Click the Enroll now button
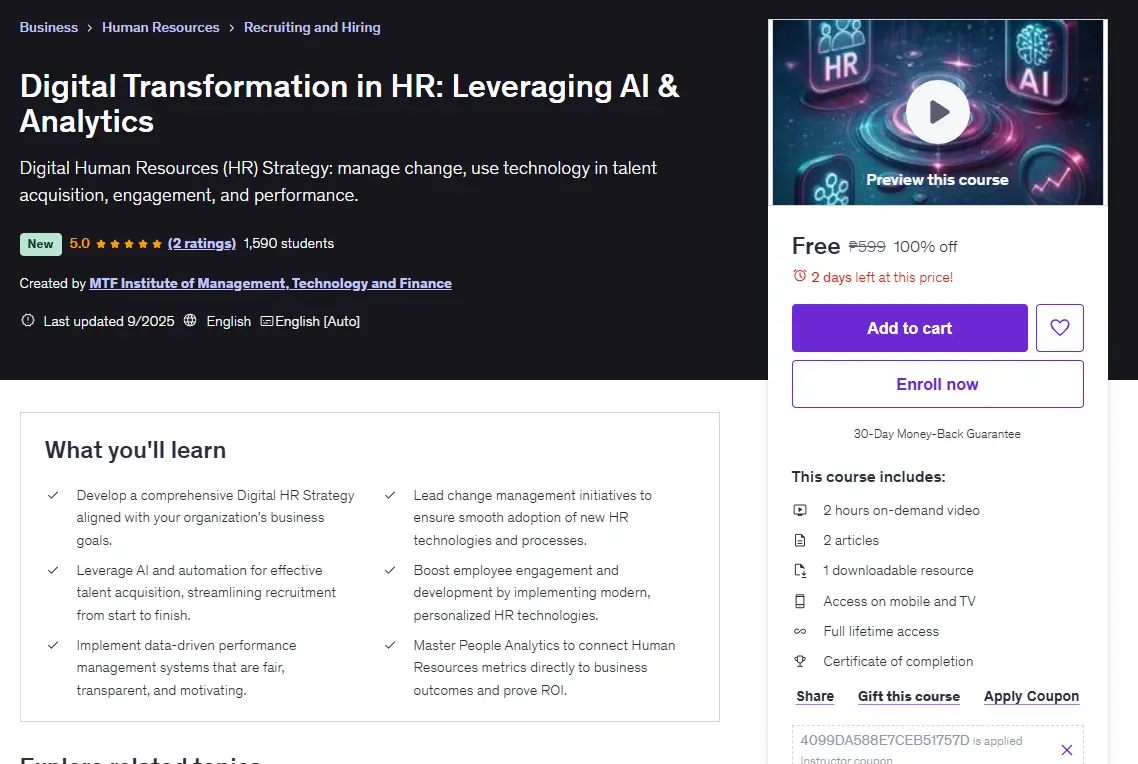1138x764 pixels. (938, 384)
